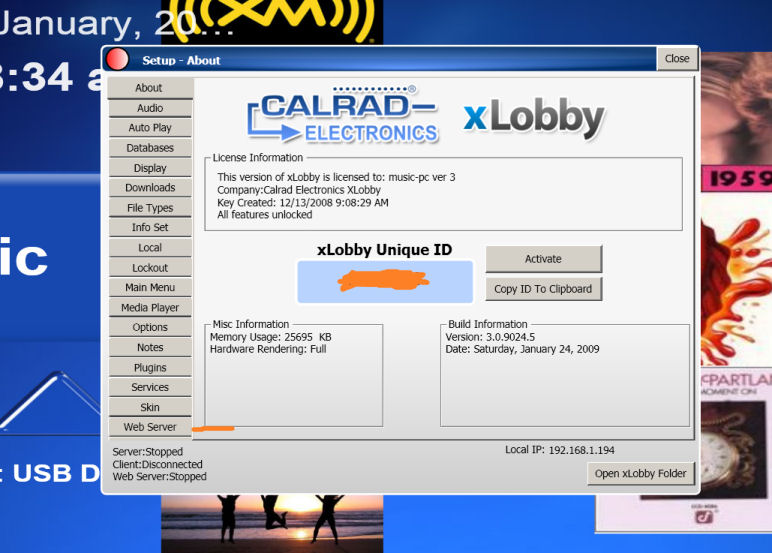Viewport: 772px width, 553px height.
Task: Select the Skin tab
Action: pyautogui.click(x=149, y=407)
